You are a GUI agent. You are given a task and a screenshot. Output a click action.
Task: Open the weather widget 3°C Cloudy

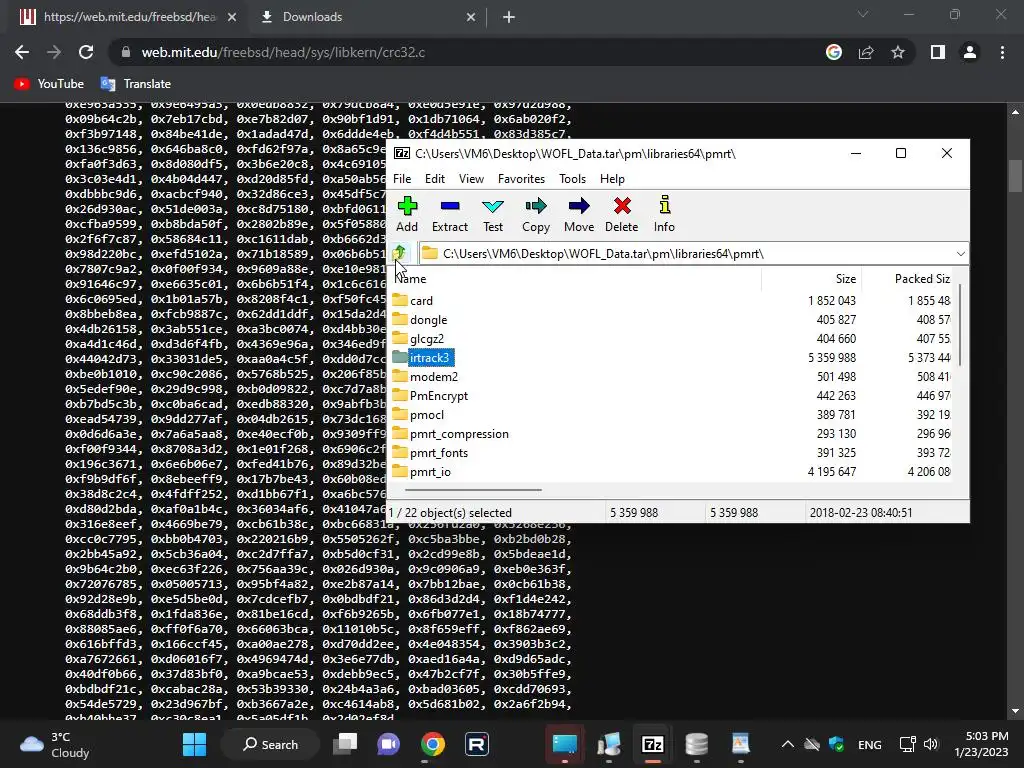(55, 744)
